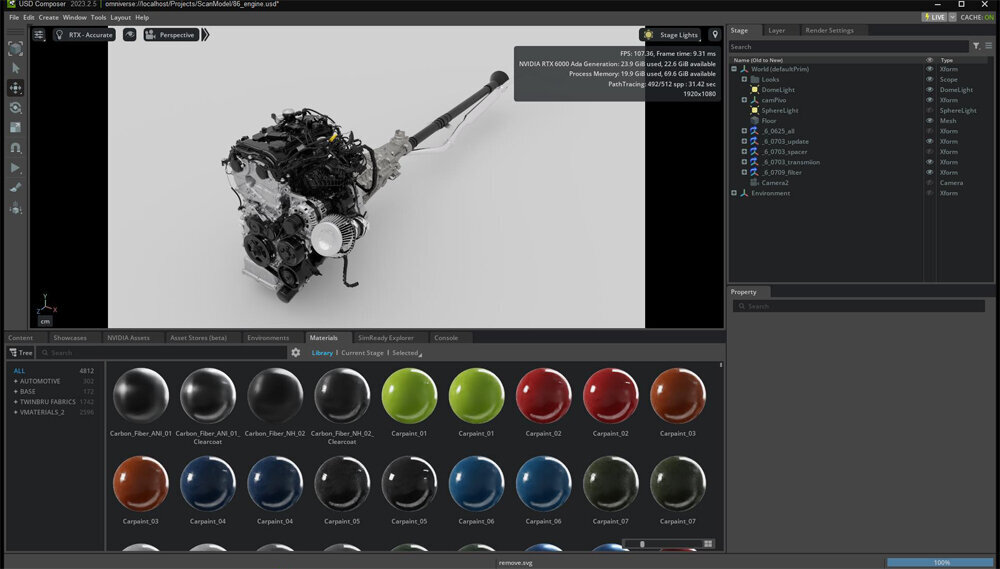This screenshot has width=1000, height=569.
Task: Click the waypoint pin icon in viewport
Action: point(714,35)
